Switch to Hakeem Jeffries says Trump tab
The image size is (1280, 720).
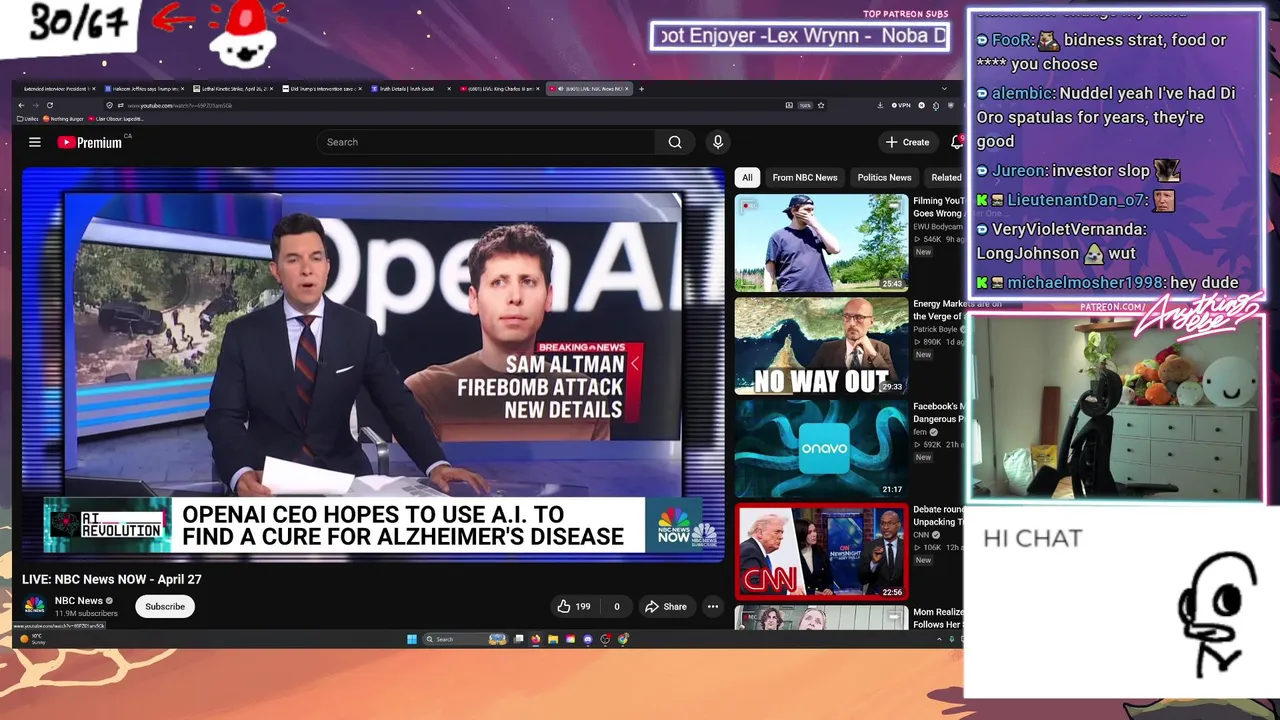[x=143, y=89]
